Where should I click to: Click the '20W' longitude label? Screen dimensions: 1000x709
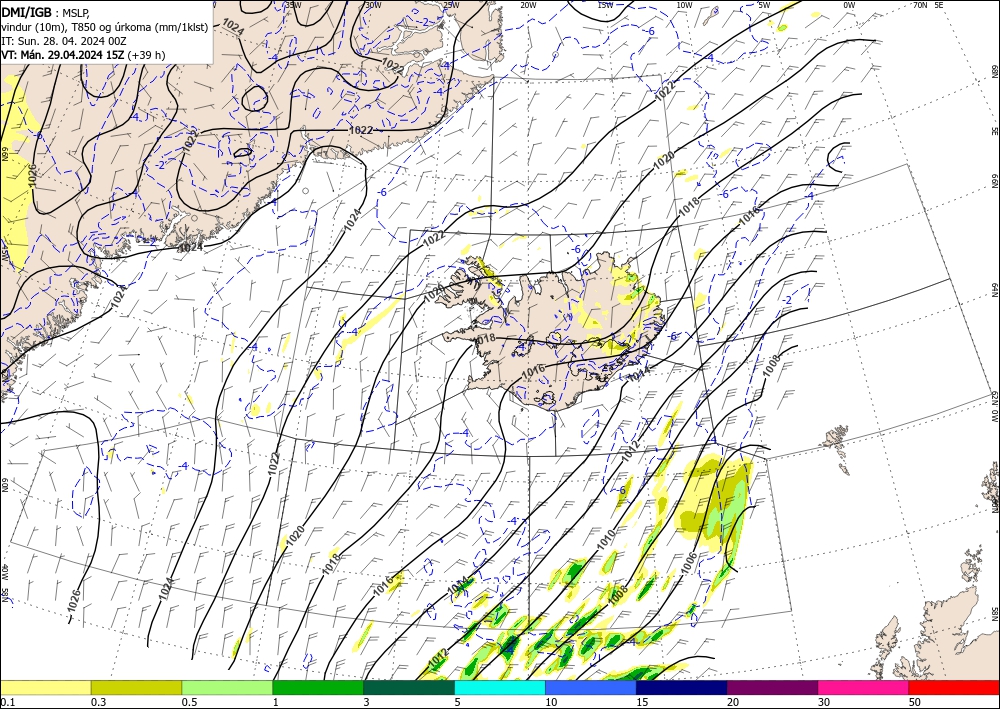[528, 4]
